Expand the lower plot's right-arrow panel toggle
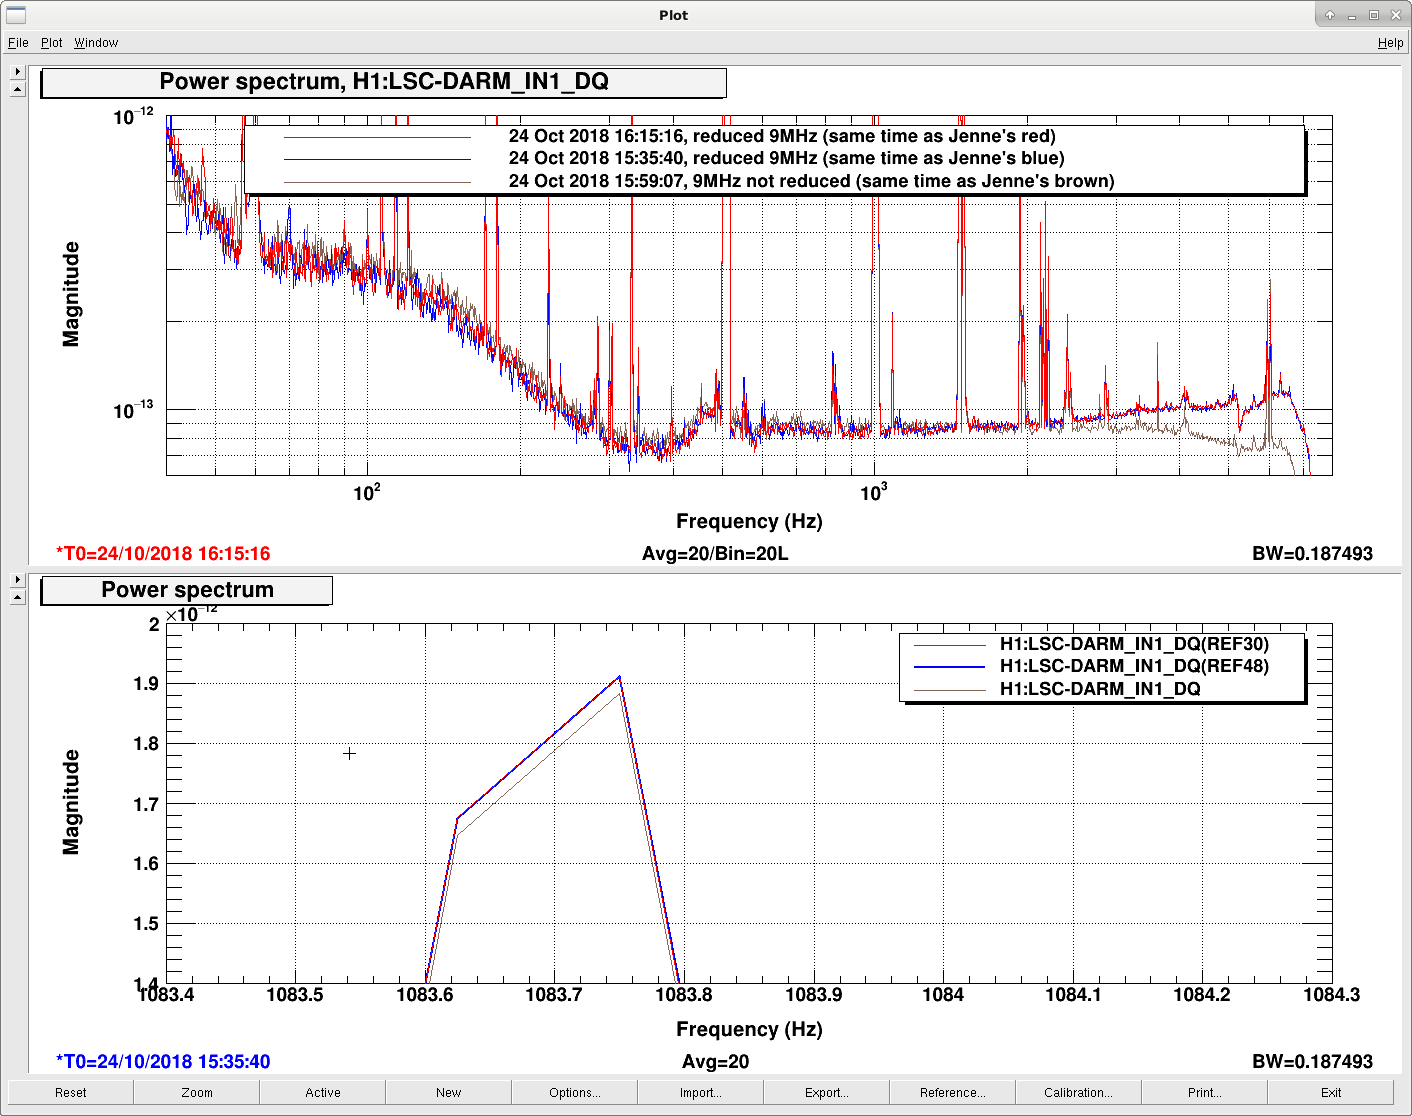1412x1116 pixels. [x=17, y=580]
